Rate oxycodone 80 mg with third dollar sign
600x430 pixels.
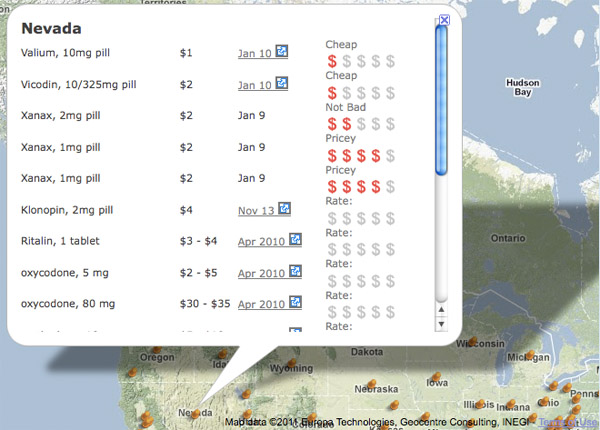click(x=361, y=312)
